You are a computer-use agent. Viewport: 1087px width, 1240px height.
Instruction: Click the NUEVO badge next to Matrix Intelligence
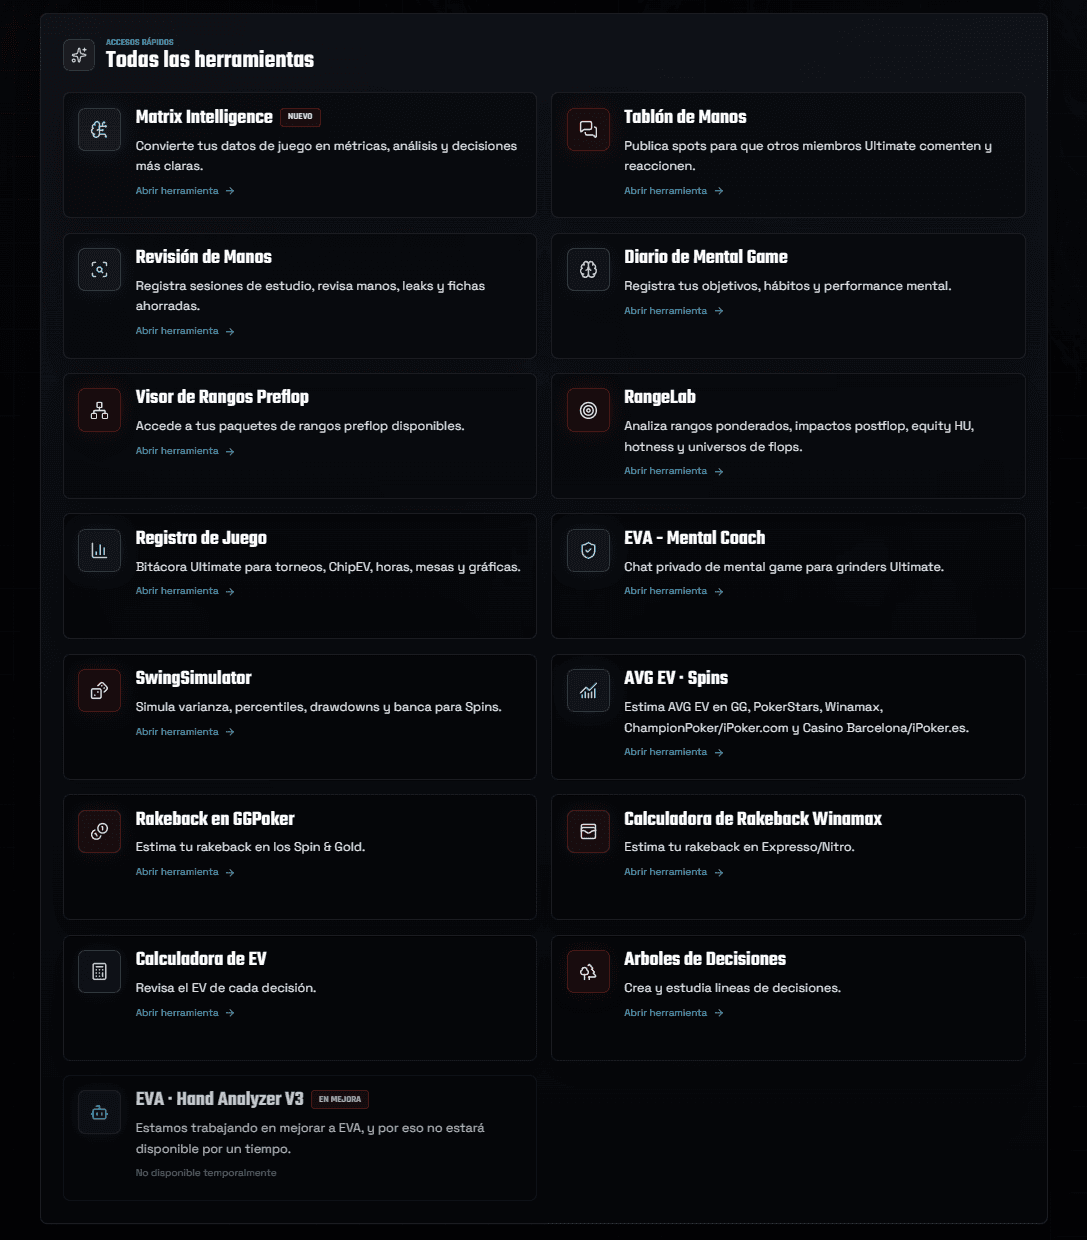click(x=300, y=117)
